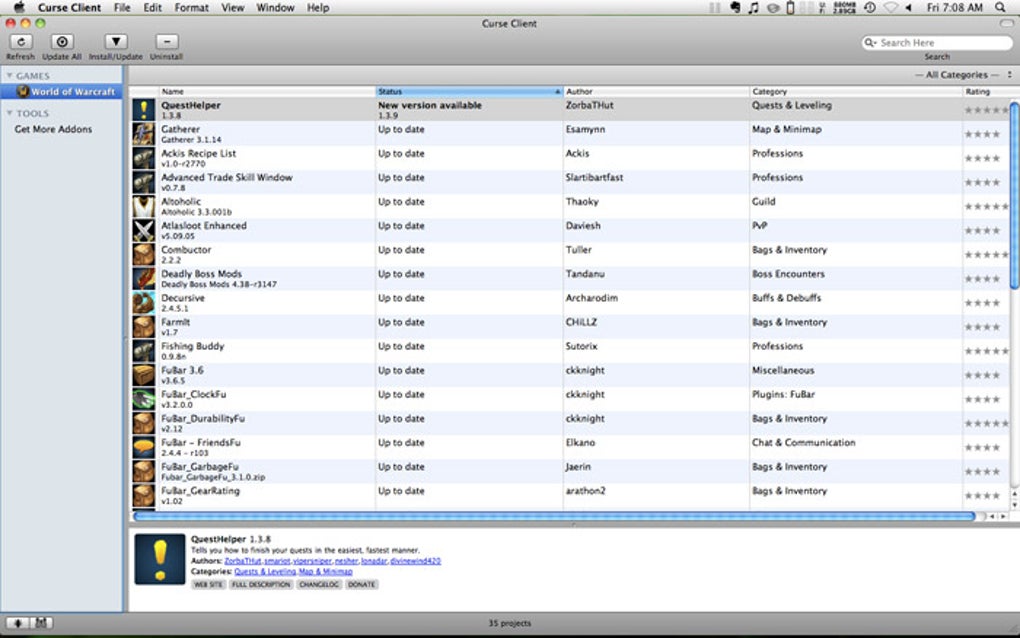The height and width of the screenshot is (638, 1020).
Task: Collapse the TOOLS sidebar section
Action: pos(9,113)
